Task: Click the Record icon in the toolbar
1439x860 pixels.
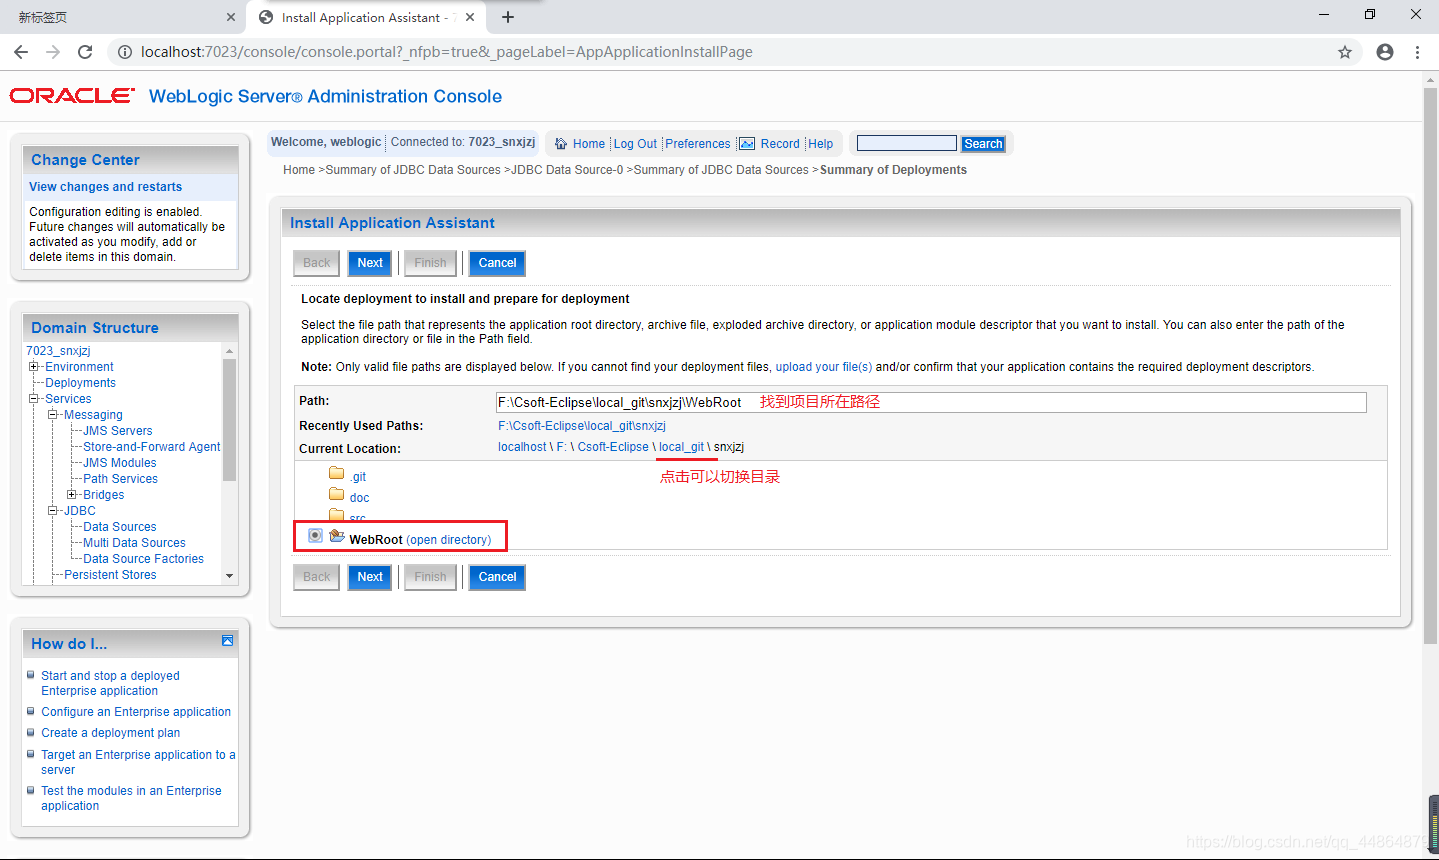Action: point(747,143)
